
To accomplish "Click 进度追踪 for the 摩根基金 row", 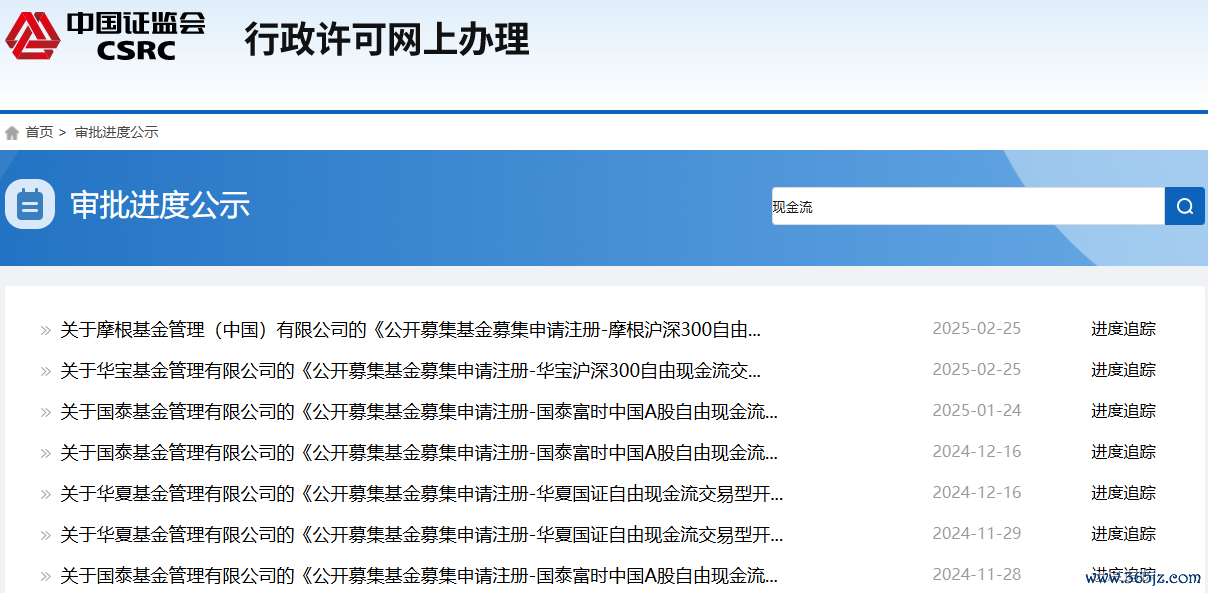I will pyautogui.click(x=1123, y=329).
